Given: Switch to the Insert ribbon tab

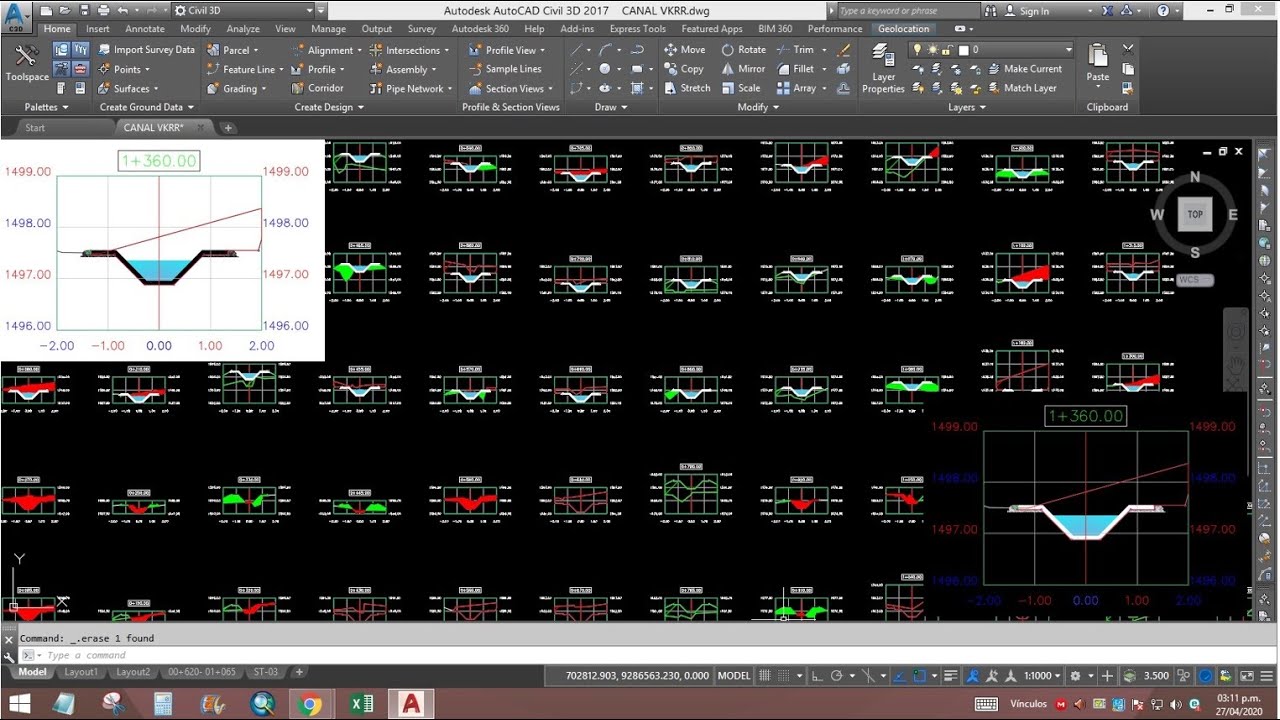Looking at the screenshot, I should (98, 29).
